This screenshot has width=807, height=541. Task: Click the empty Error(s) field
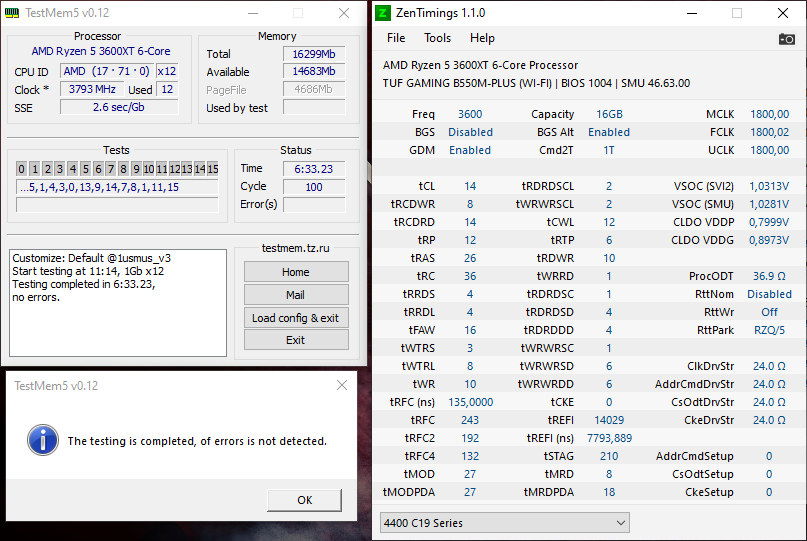coord(314,204)
